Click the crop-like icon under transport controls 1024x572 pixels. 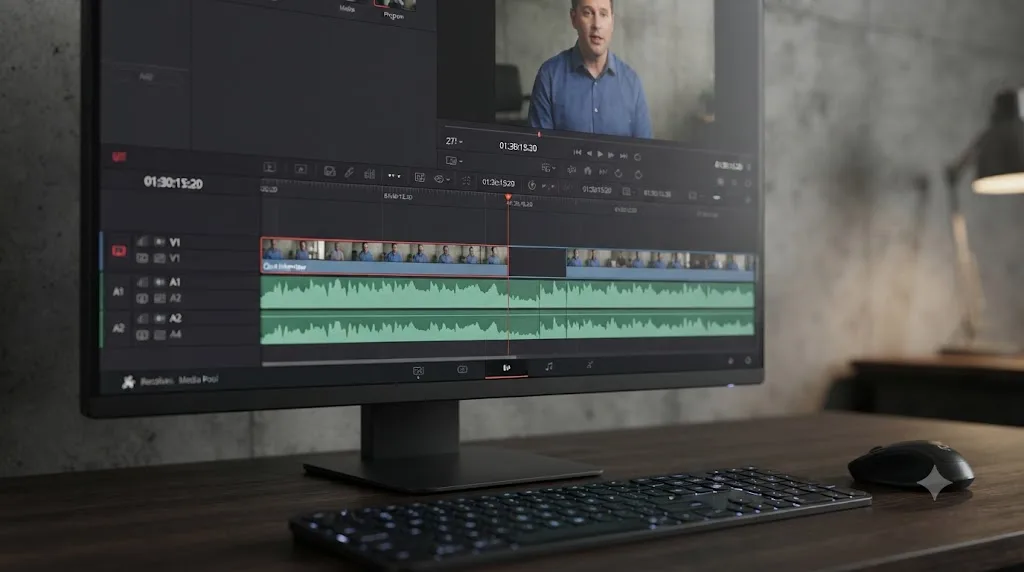(x=571, y=170)
